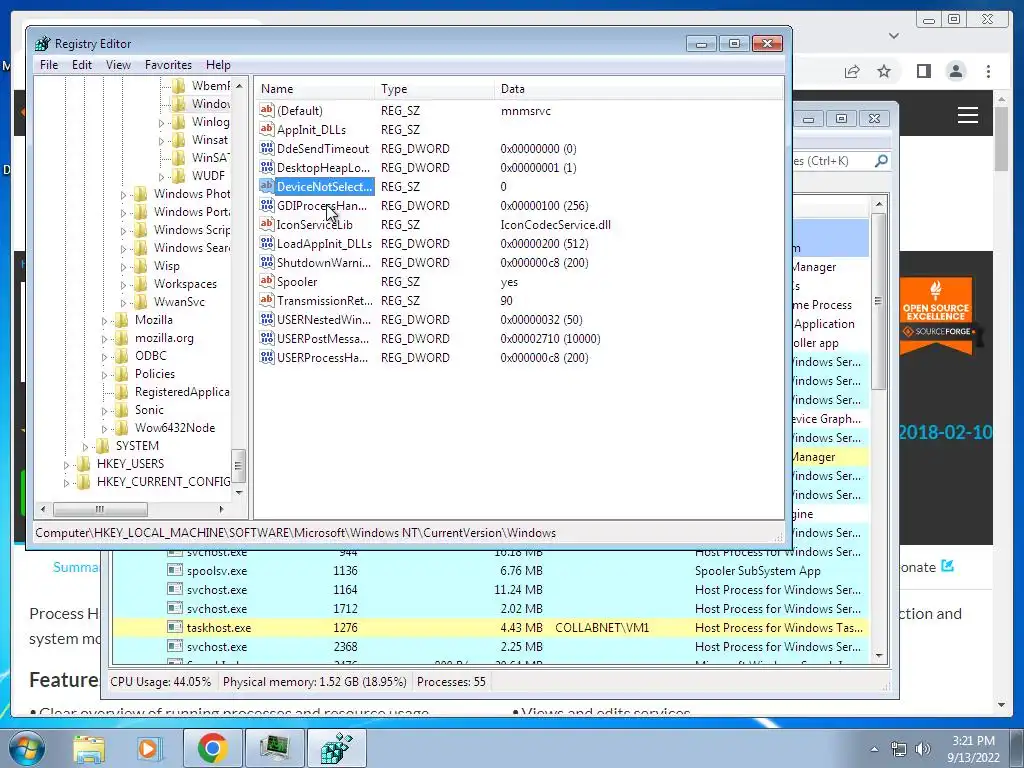Click the (Default) value string icon
Viewport: 1024px width, 768px height.
[266, 110]
